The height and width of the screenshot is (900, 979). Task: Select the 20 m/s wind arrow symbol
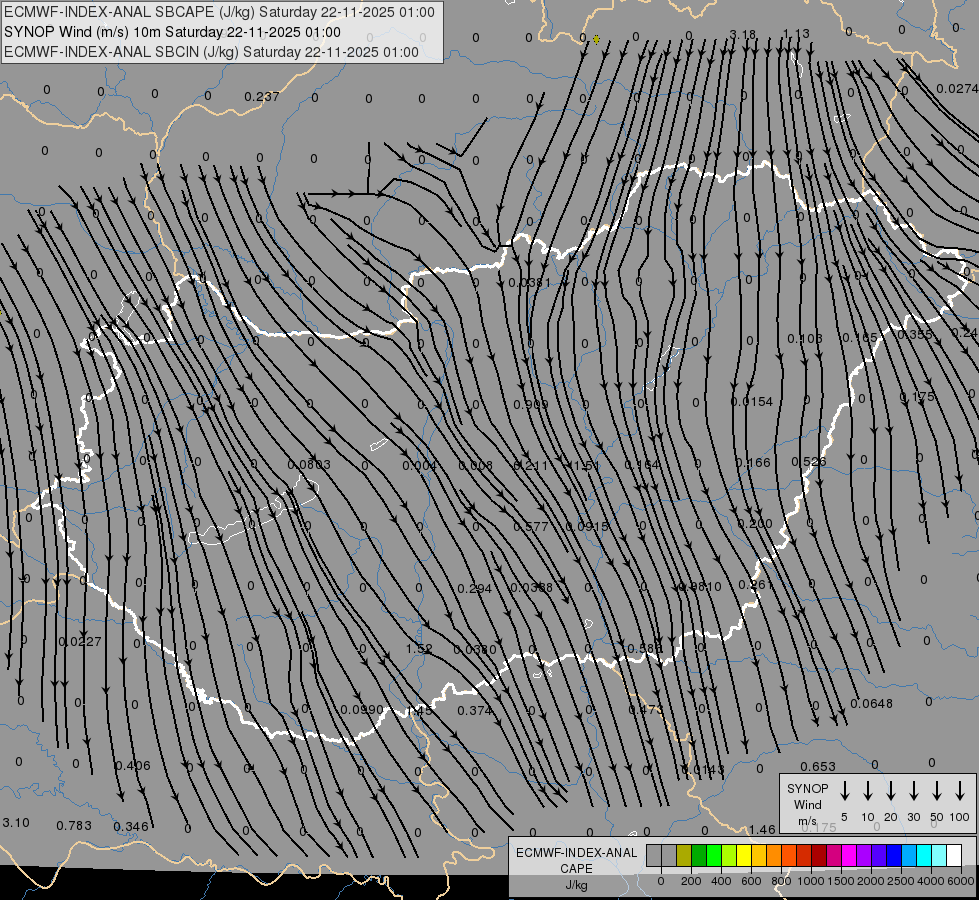click(x=891, y=791)
